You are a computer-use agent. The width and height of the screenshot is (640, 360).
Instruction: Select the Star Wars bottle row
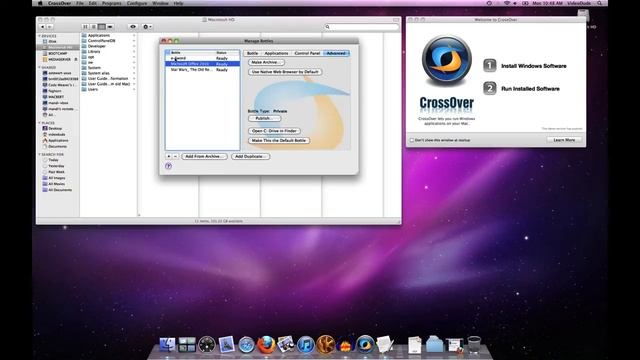(202, 70)
